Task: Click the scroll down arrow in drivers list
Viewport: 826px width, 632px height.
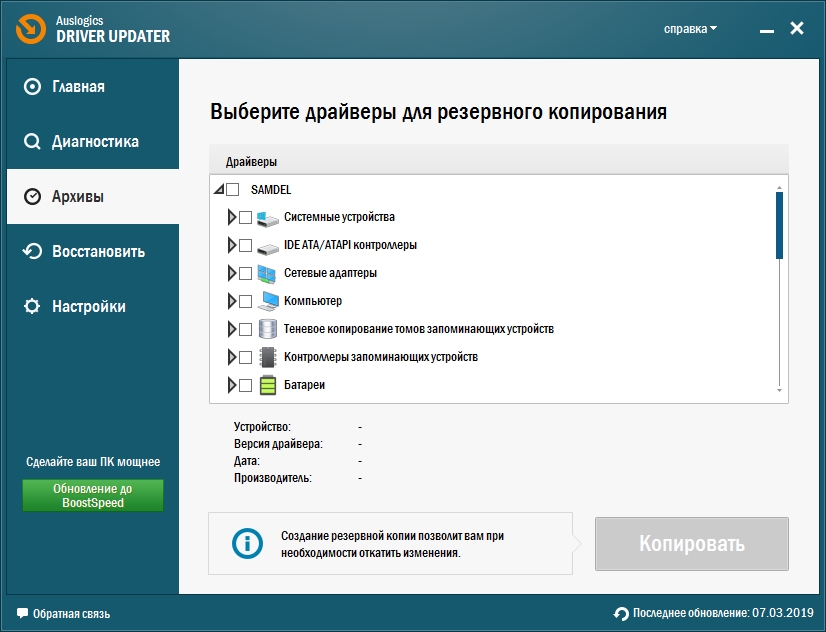Action: point(779,390)
